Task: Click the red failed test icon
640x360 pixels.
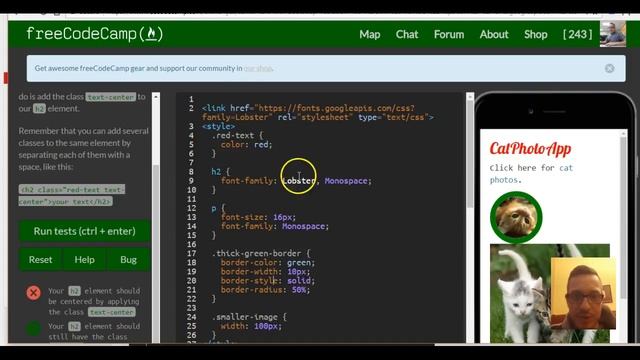Action: point(33,293)
